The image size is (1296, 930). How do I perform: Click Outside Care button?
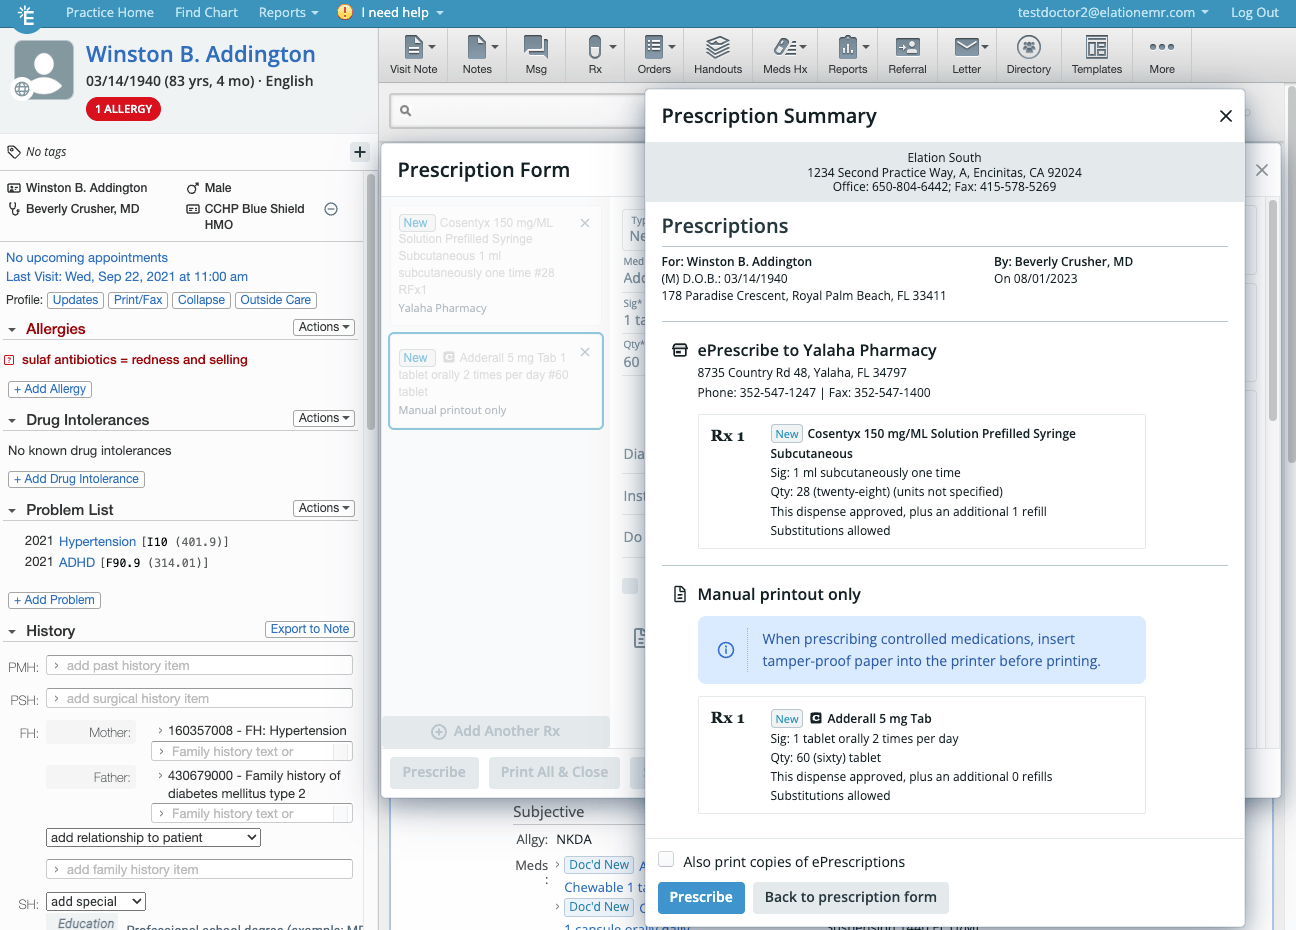coord(276,300)
